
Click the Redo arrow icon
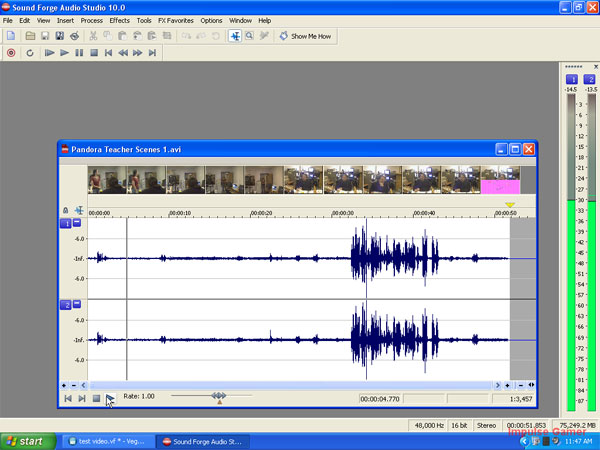click(201, 36)
